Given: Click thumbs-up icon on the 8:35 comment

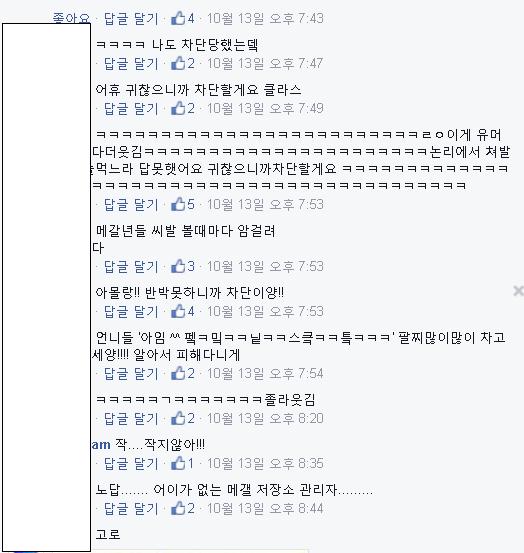Looking at the screenshot, I should (178, 463).
